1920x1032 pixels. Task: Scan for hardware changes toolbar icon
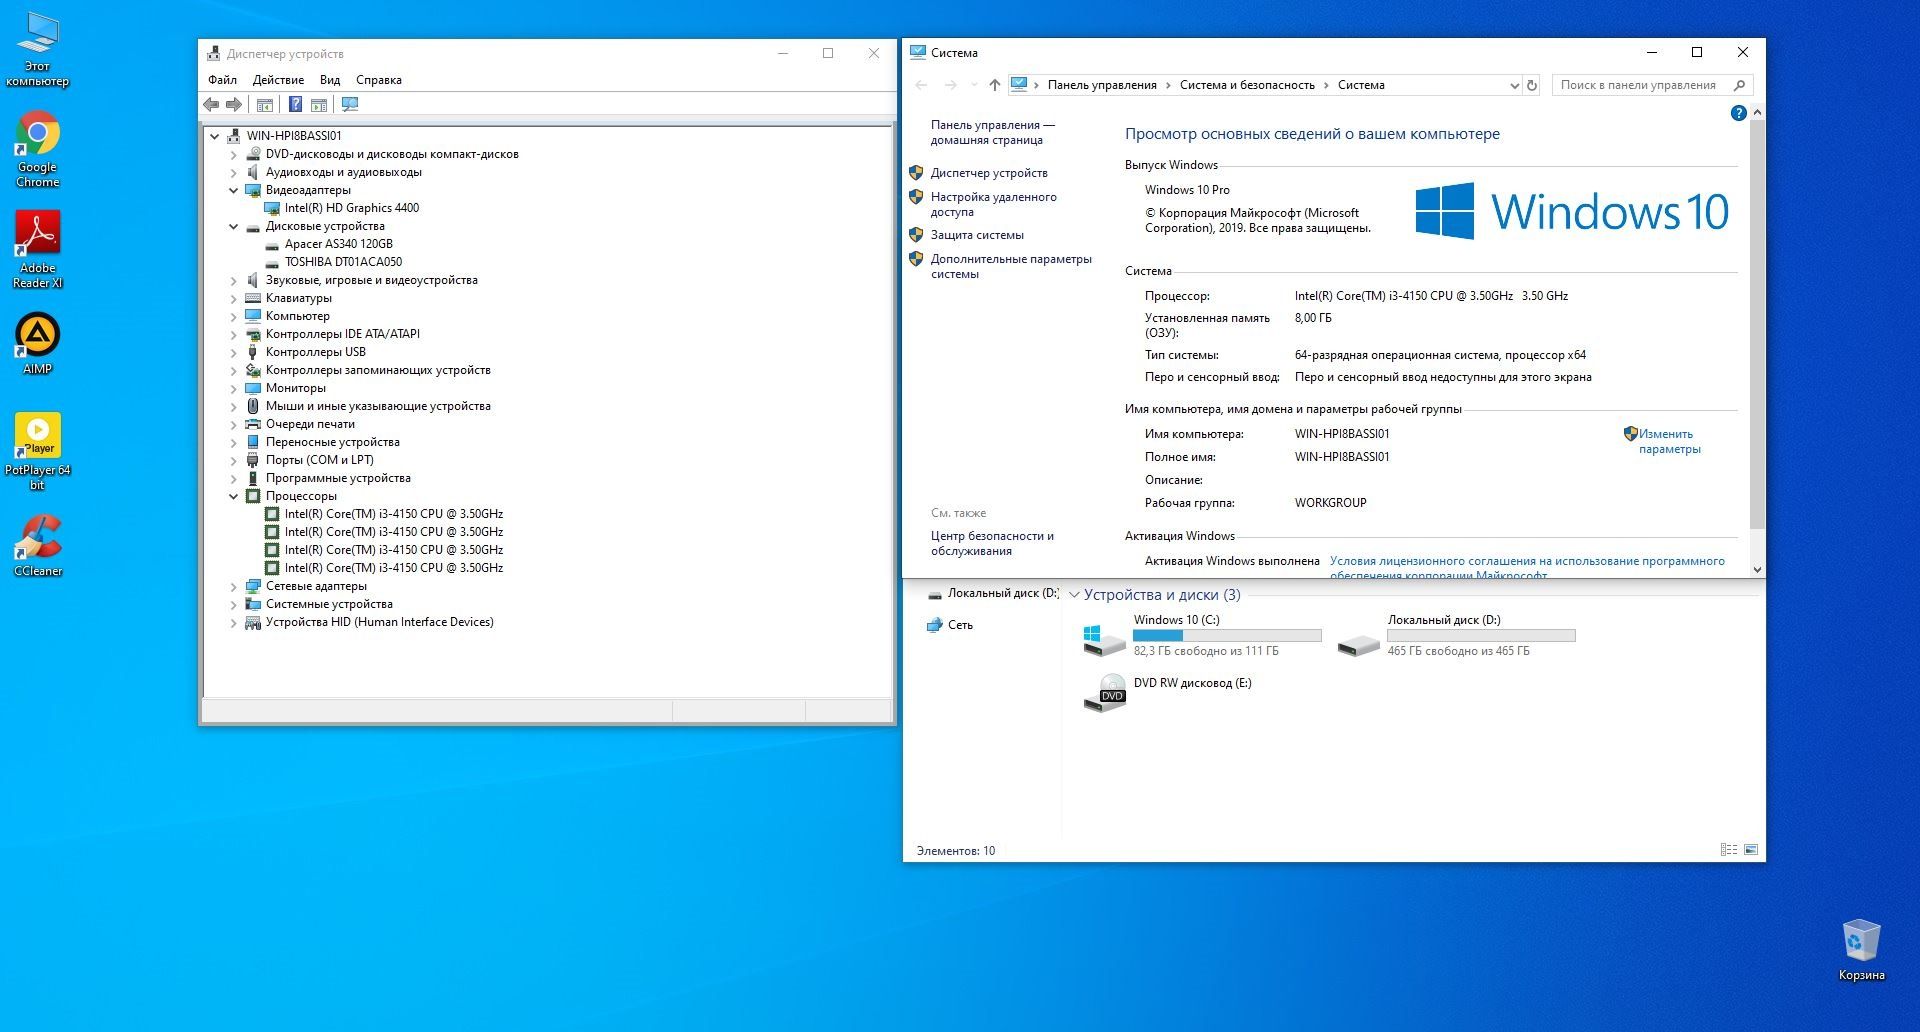tap(350, 104)
